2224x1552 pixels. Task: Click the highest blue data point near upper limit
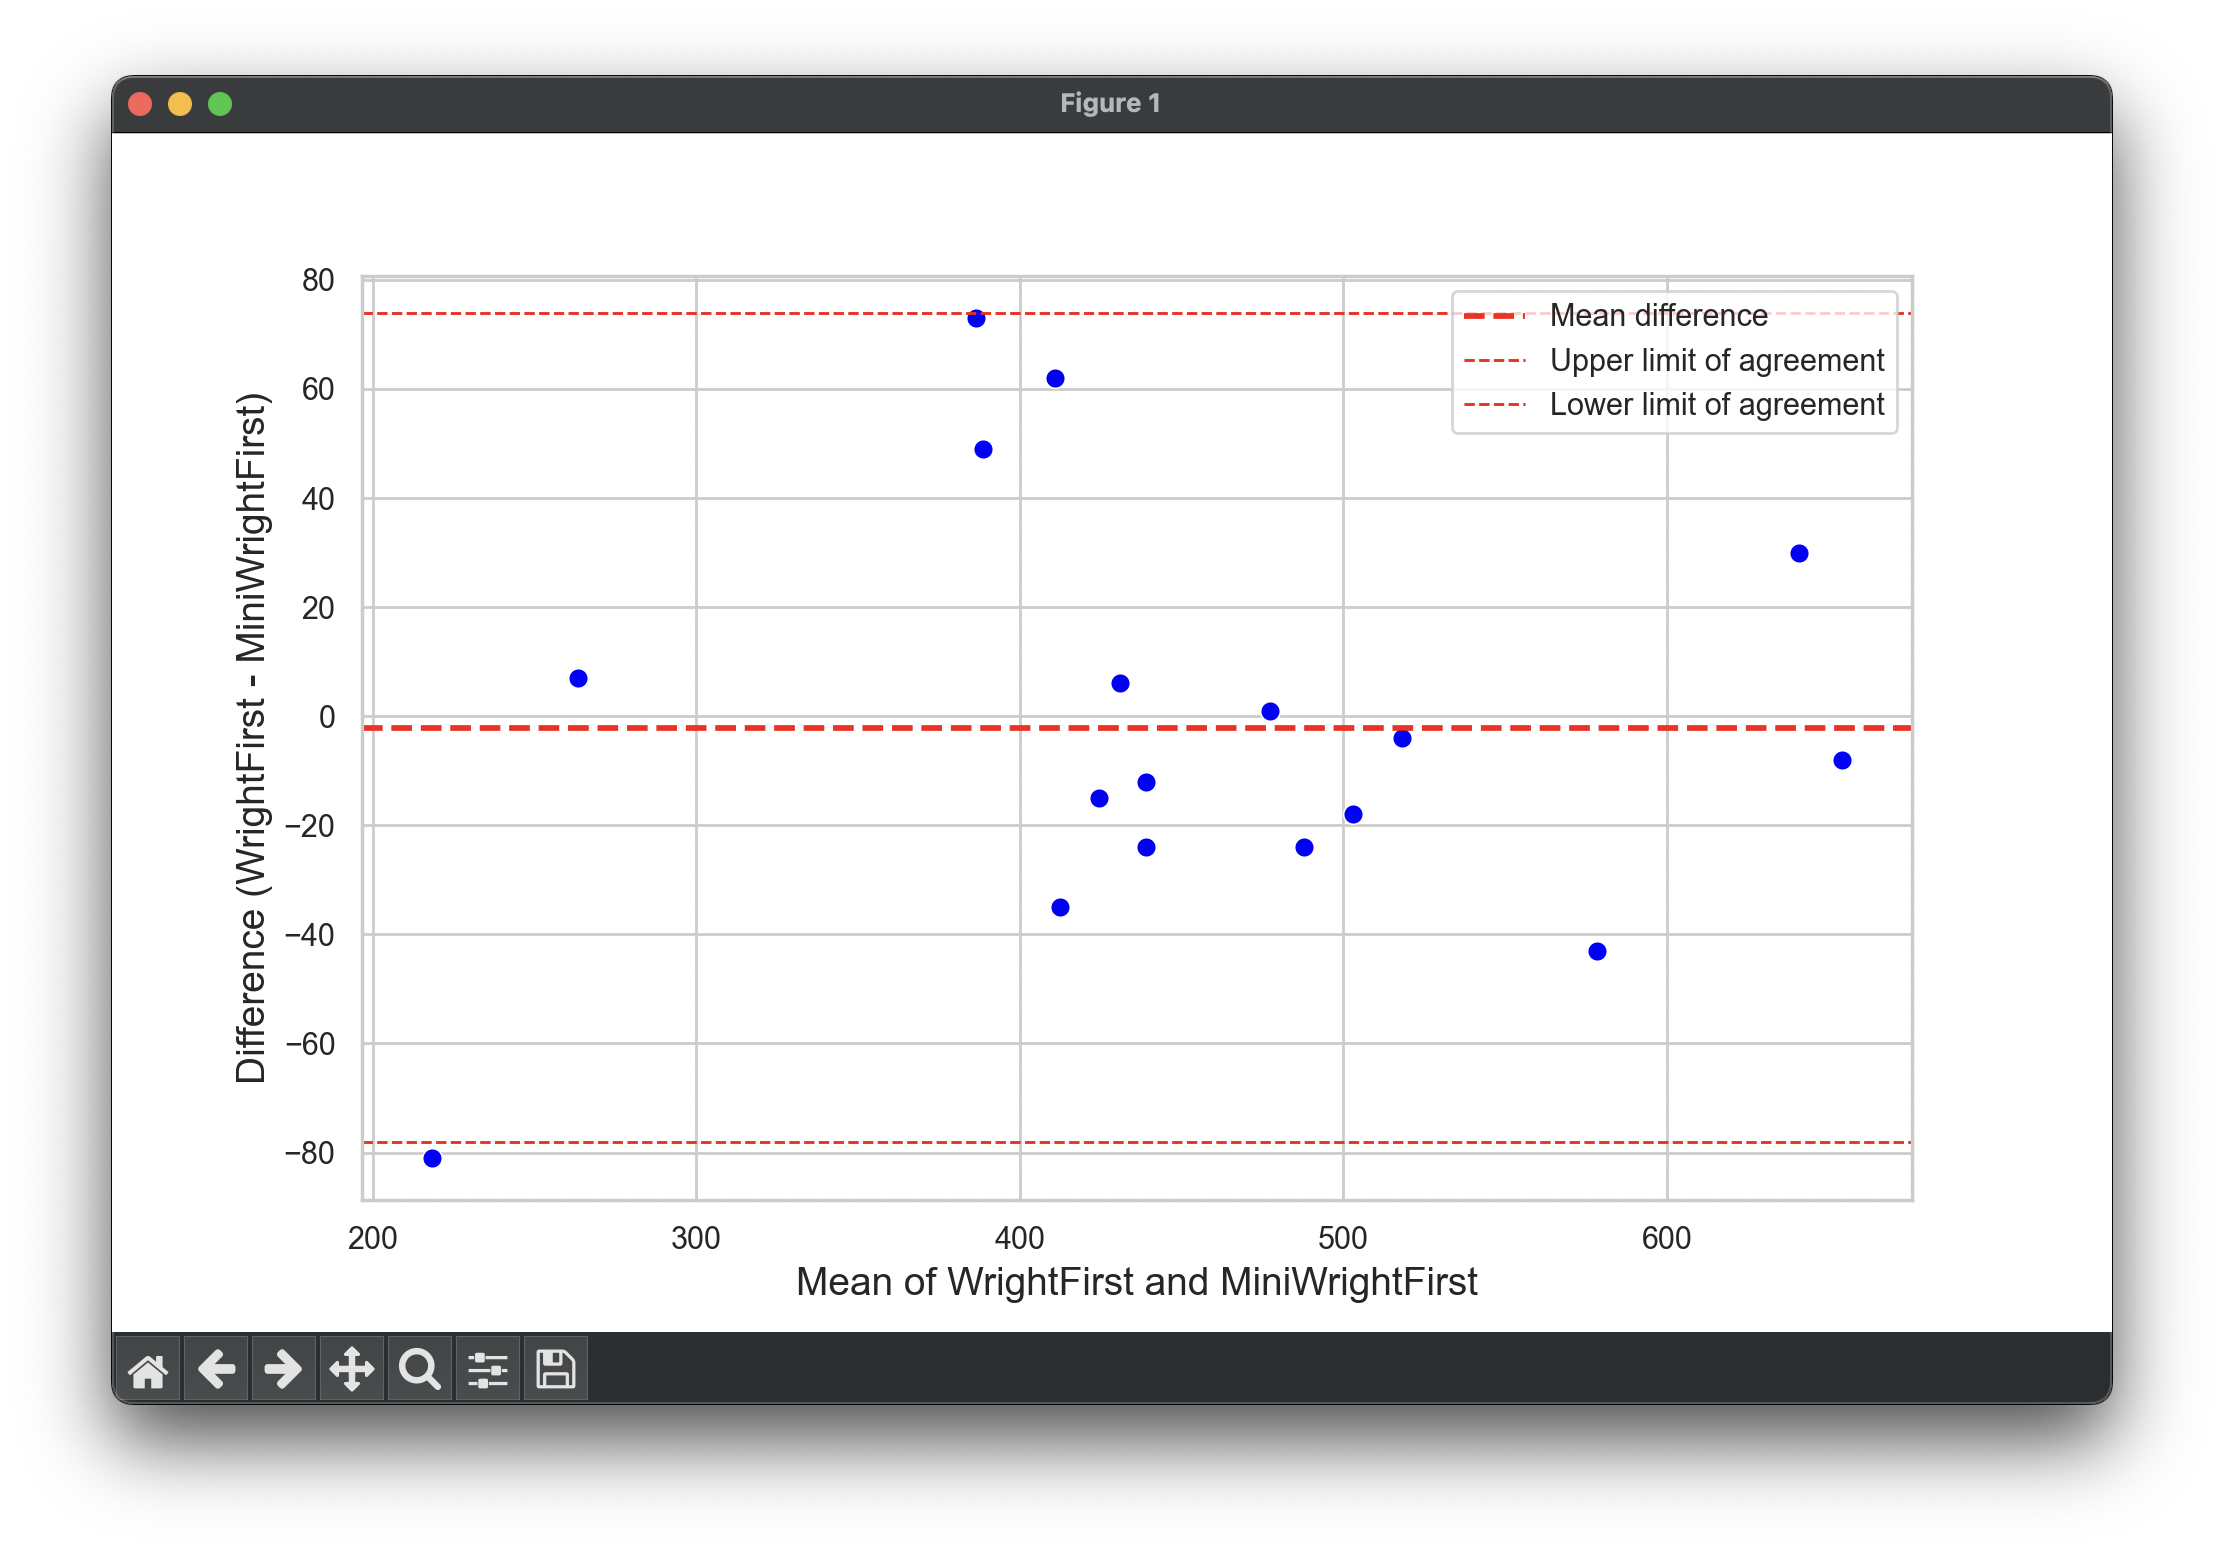point(976,319)
